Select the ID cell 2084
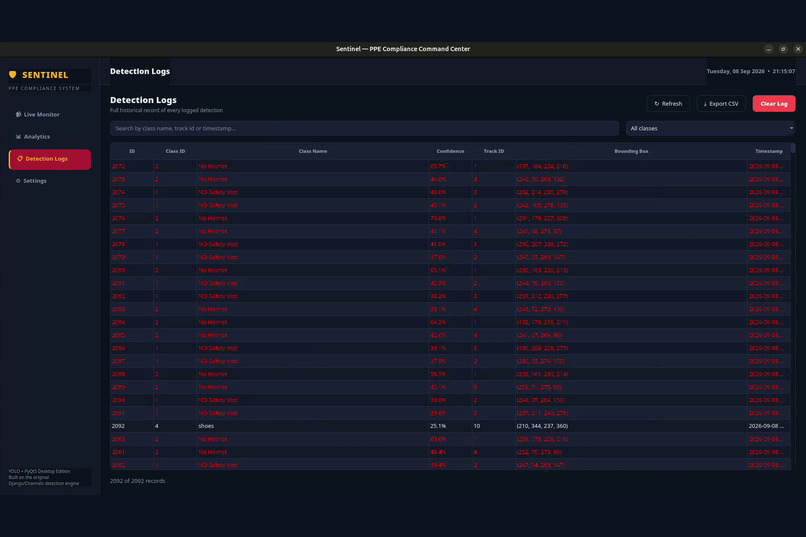 (x=132, y=322)
